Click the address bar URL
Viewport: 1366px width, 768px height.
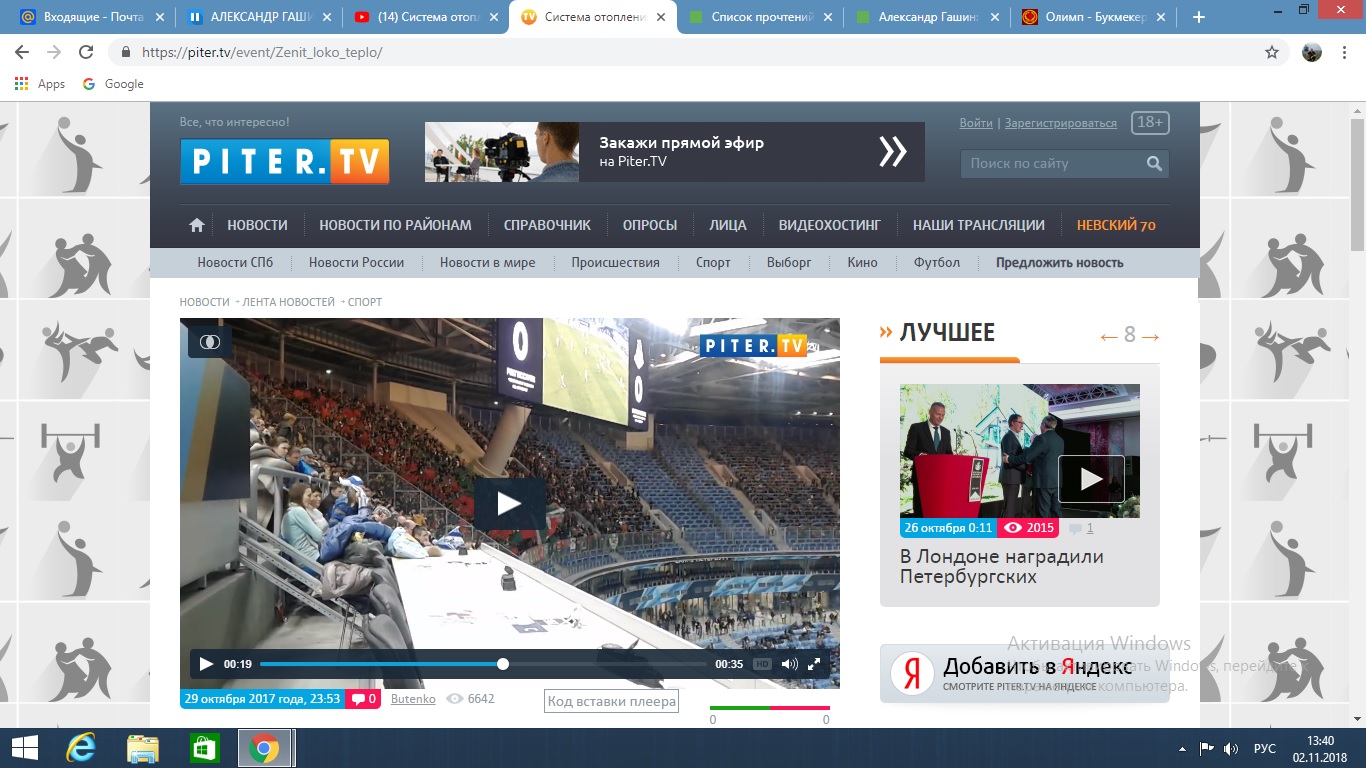[x=262, y=52]
